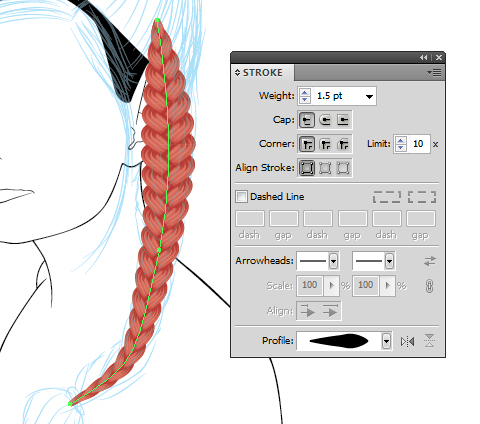Select align dashes to corners icon
Screen dimensions: 480x424
(422, 197)
